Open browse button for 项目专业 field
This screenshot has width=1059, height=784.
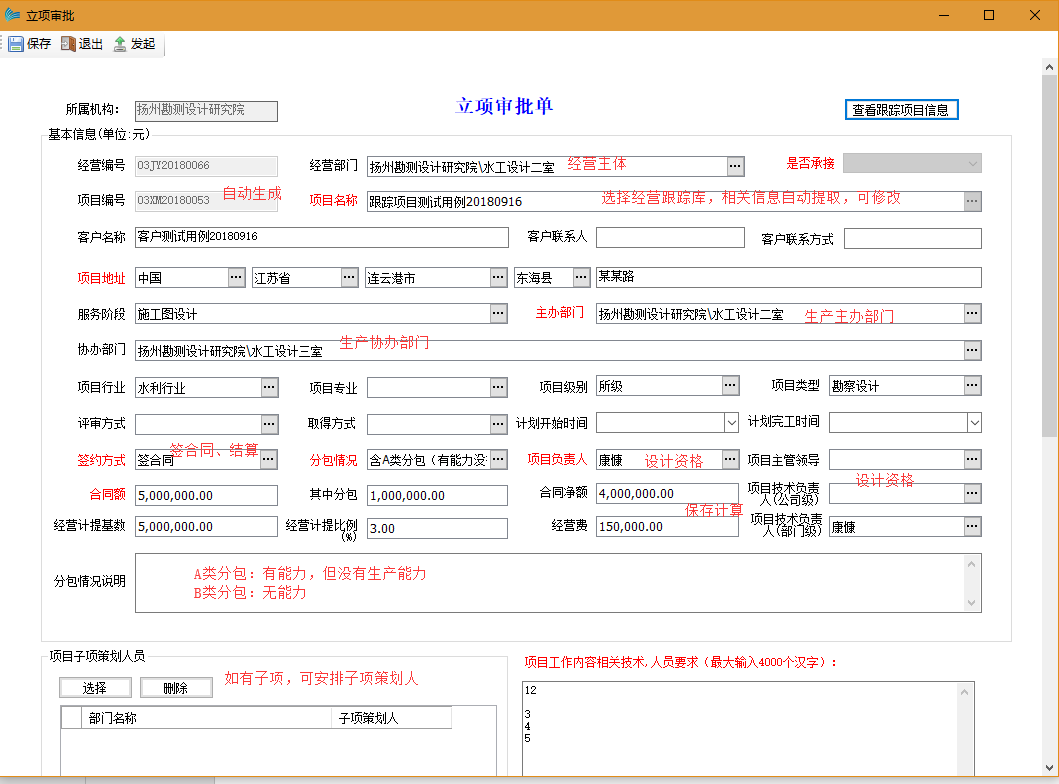coord(498,387)
